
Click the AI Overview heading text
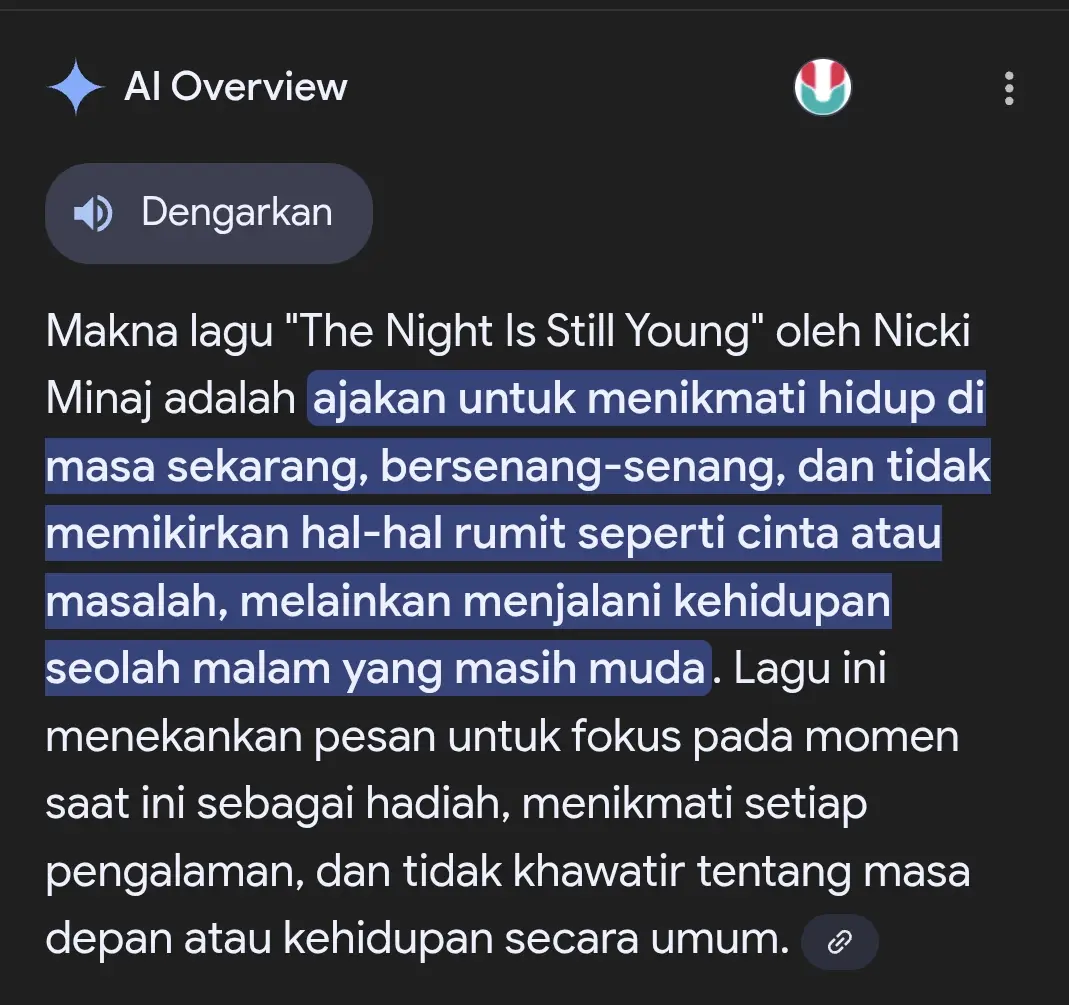point(236,87)
